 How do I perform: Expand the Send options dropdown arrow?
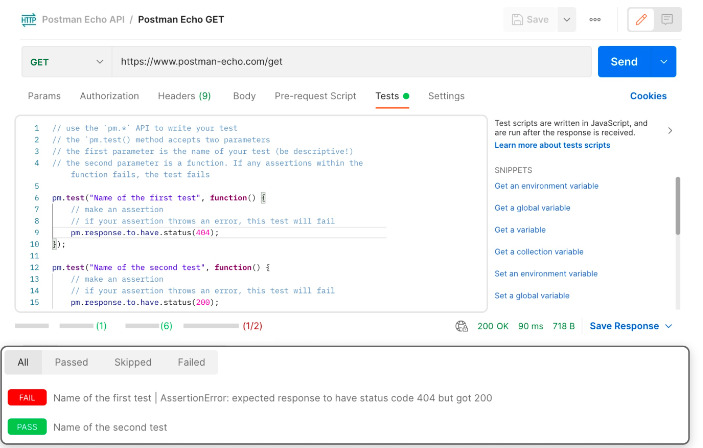(x=664, y=62)
